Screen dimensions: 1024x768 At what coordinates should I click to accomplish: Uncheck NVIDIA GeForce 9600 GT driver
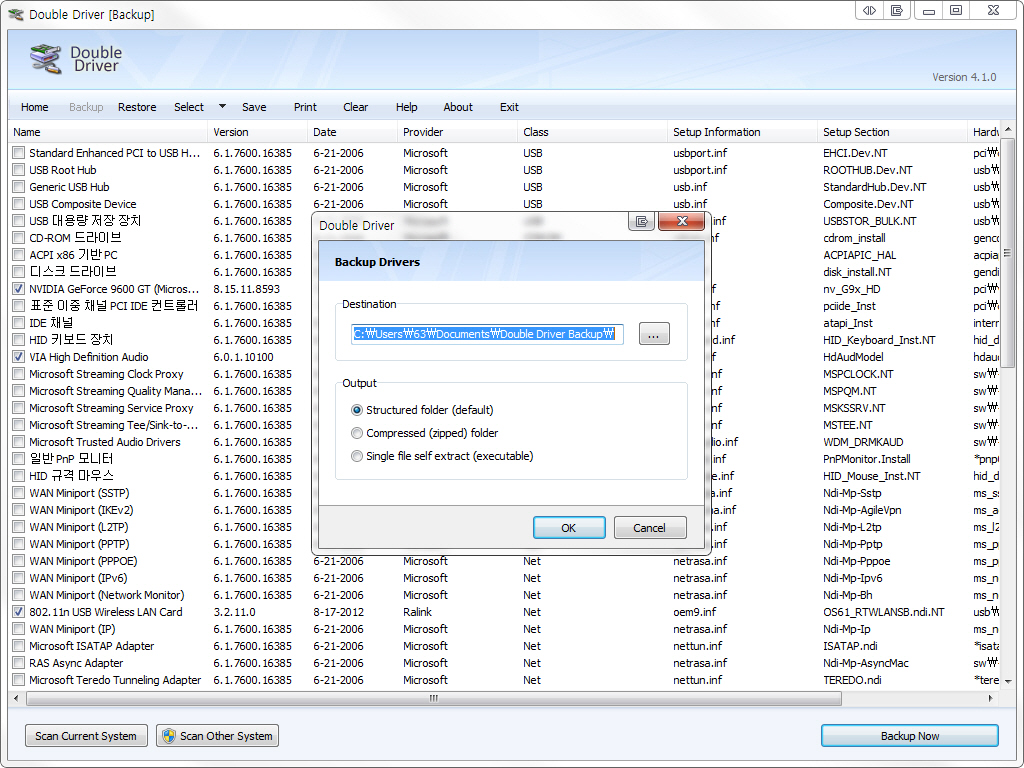click(x=18, y=289)
